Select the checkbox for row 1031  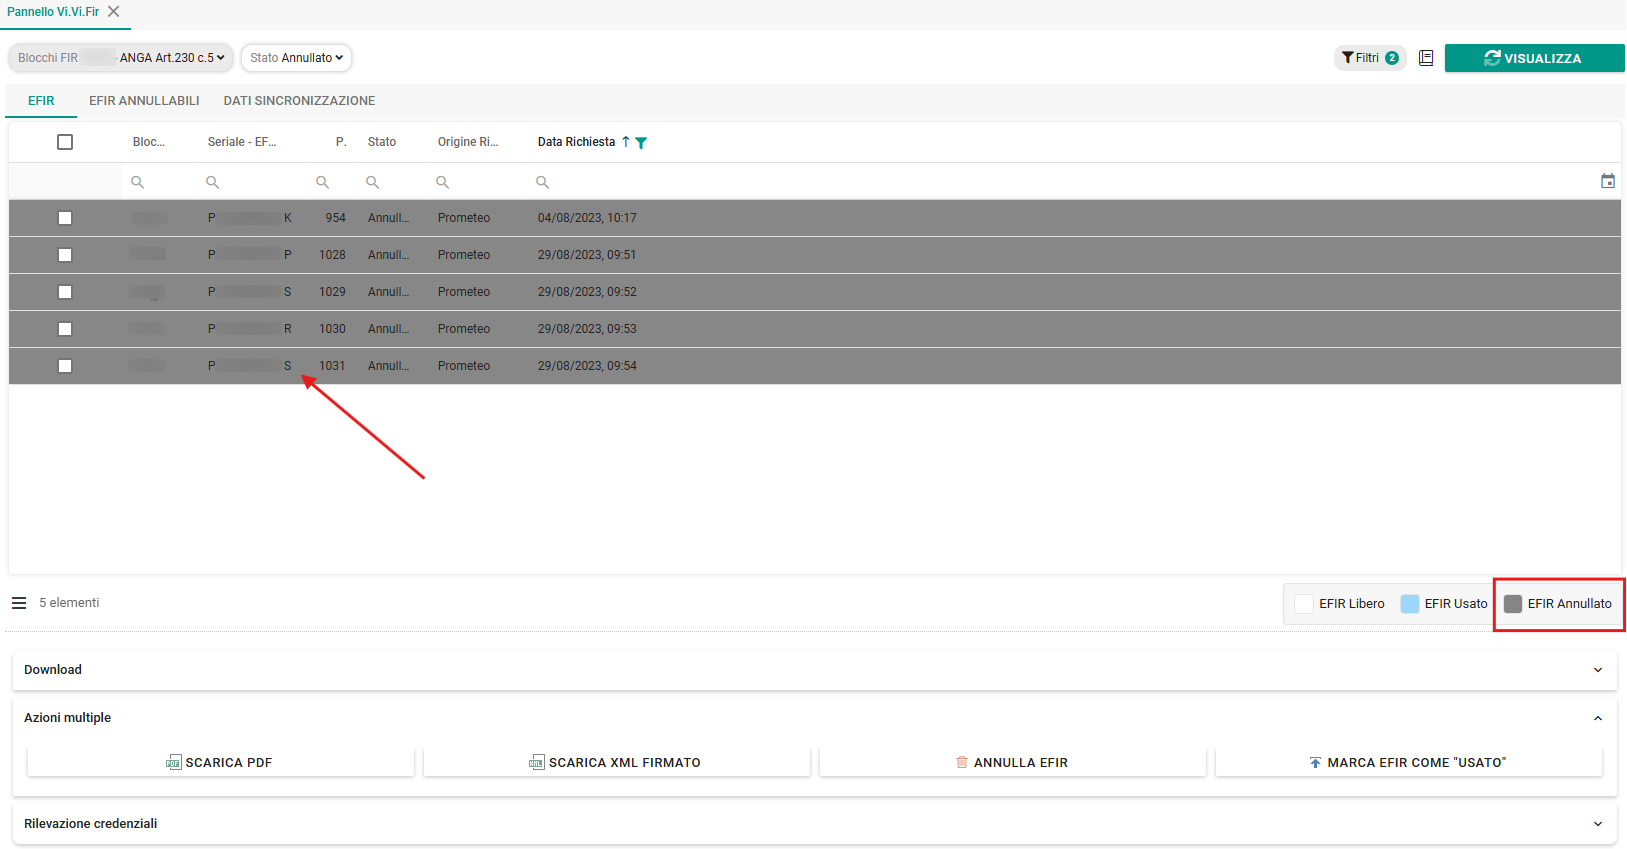65,366
